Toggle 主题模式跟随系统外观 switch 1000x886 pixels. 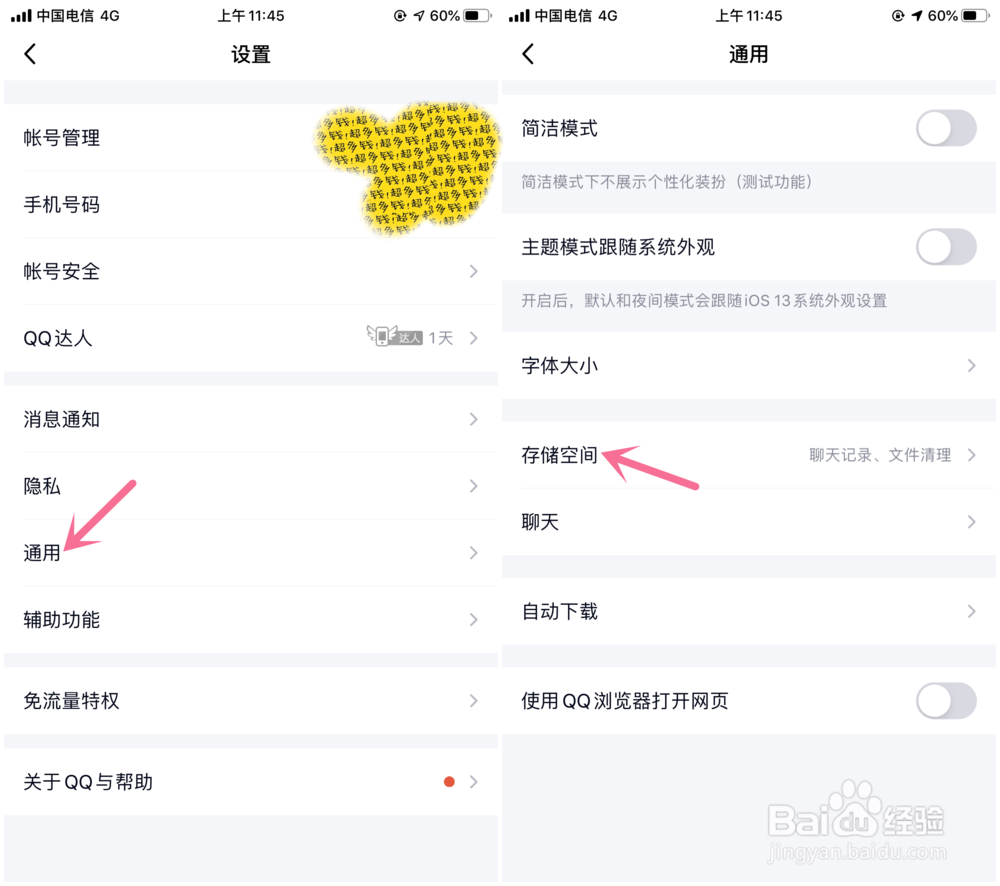tap(946, 247)
